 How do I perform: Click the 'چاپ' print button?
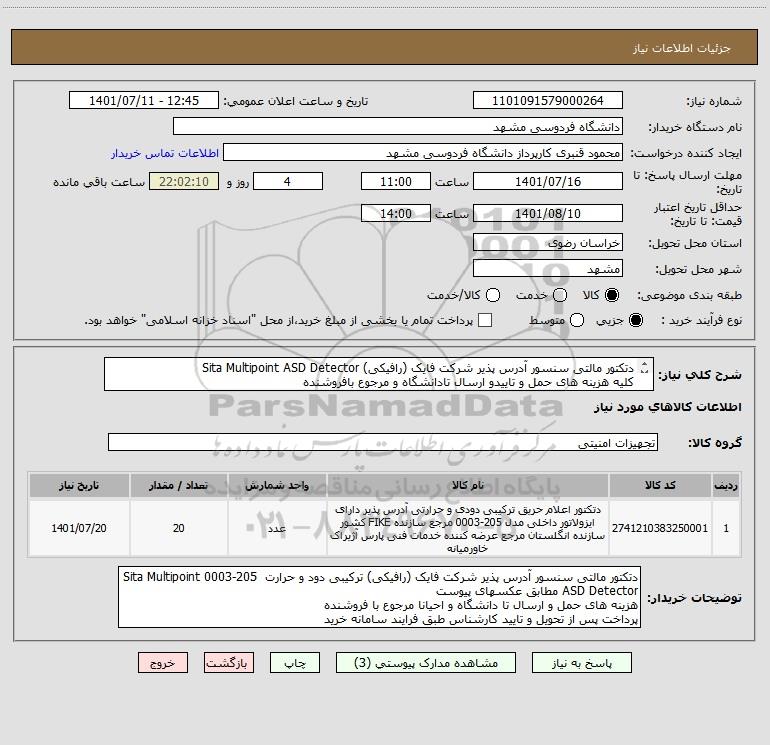[x=295, y=663]
